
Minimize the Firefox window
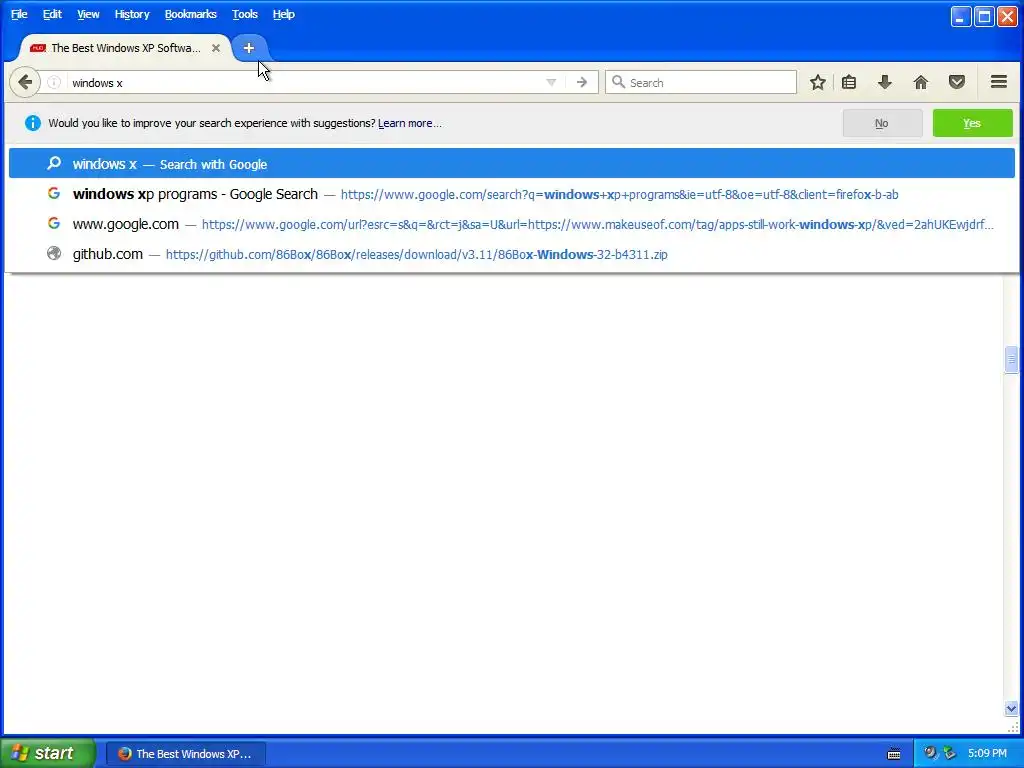960,16
